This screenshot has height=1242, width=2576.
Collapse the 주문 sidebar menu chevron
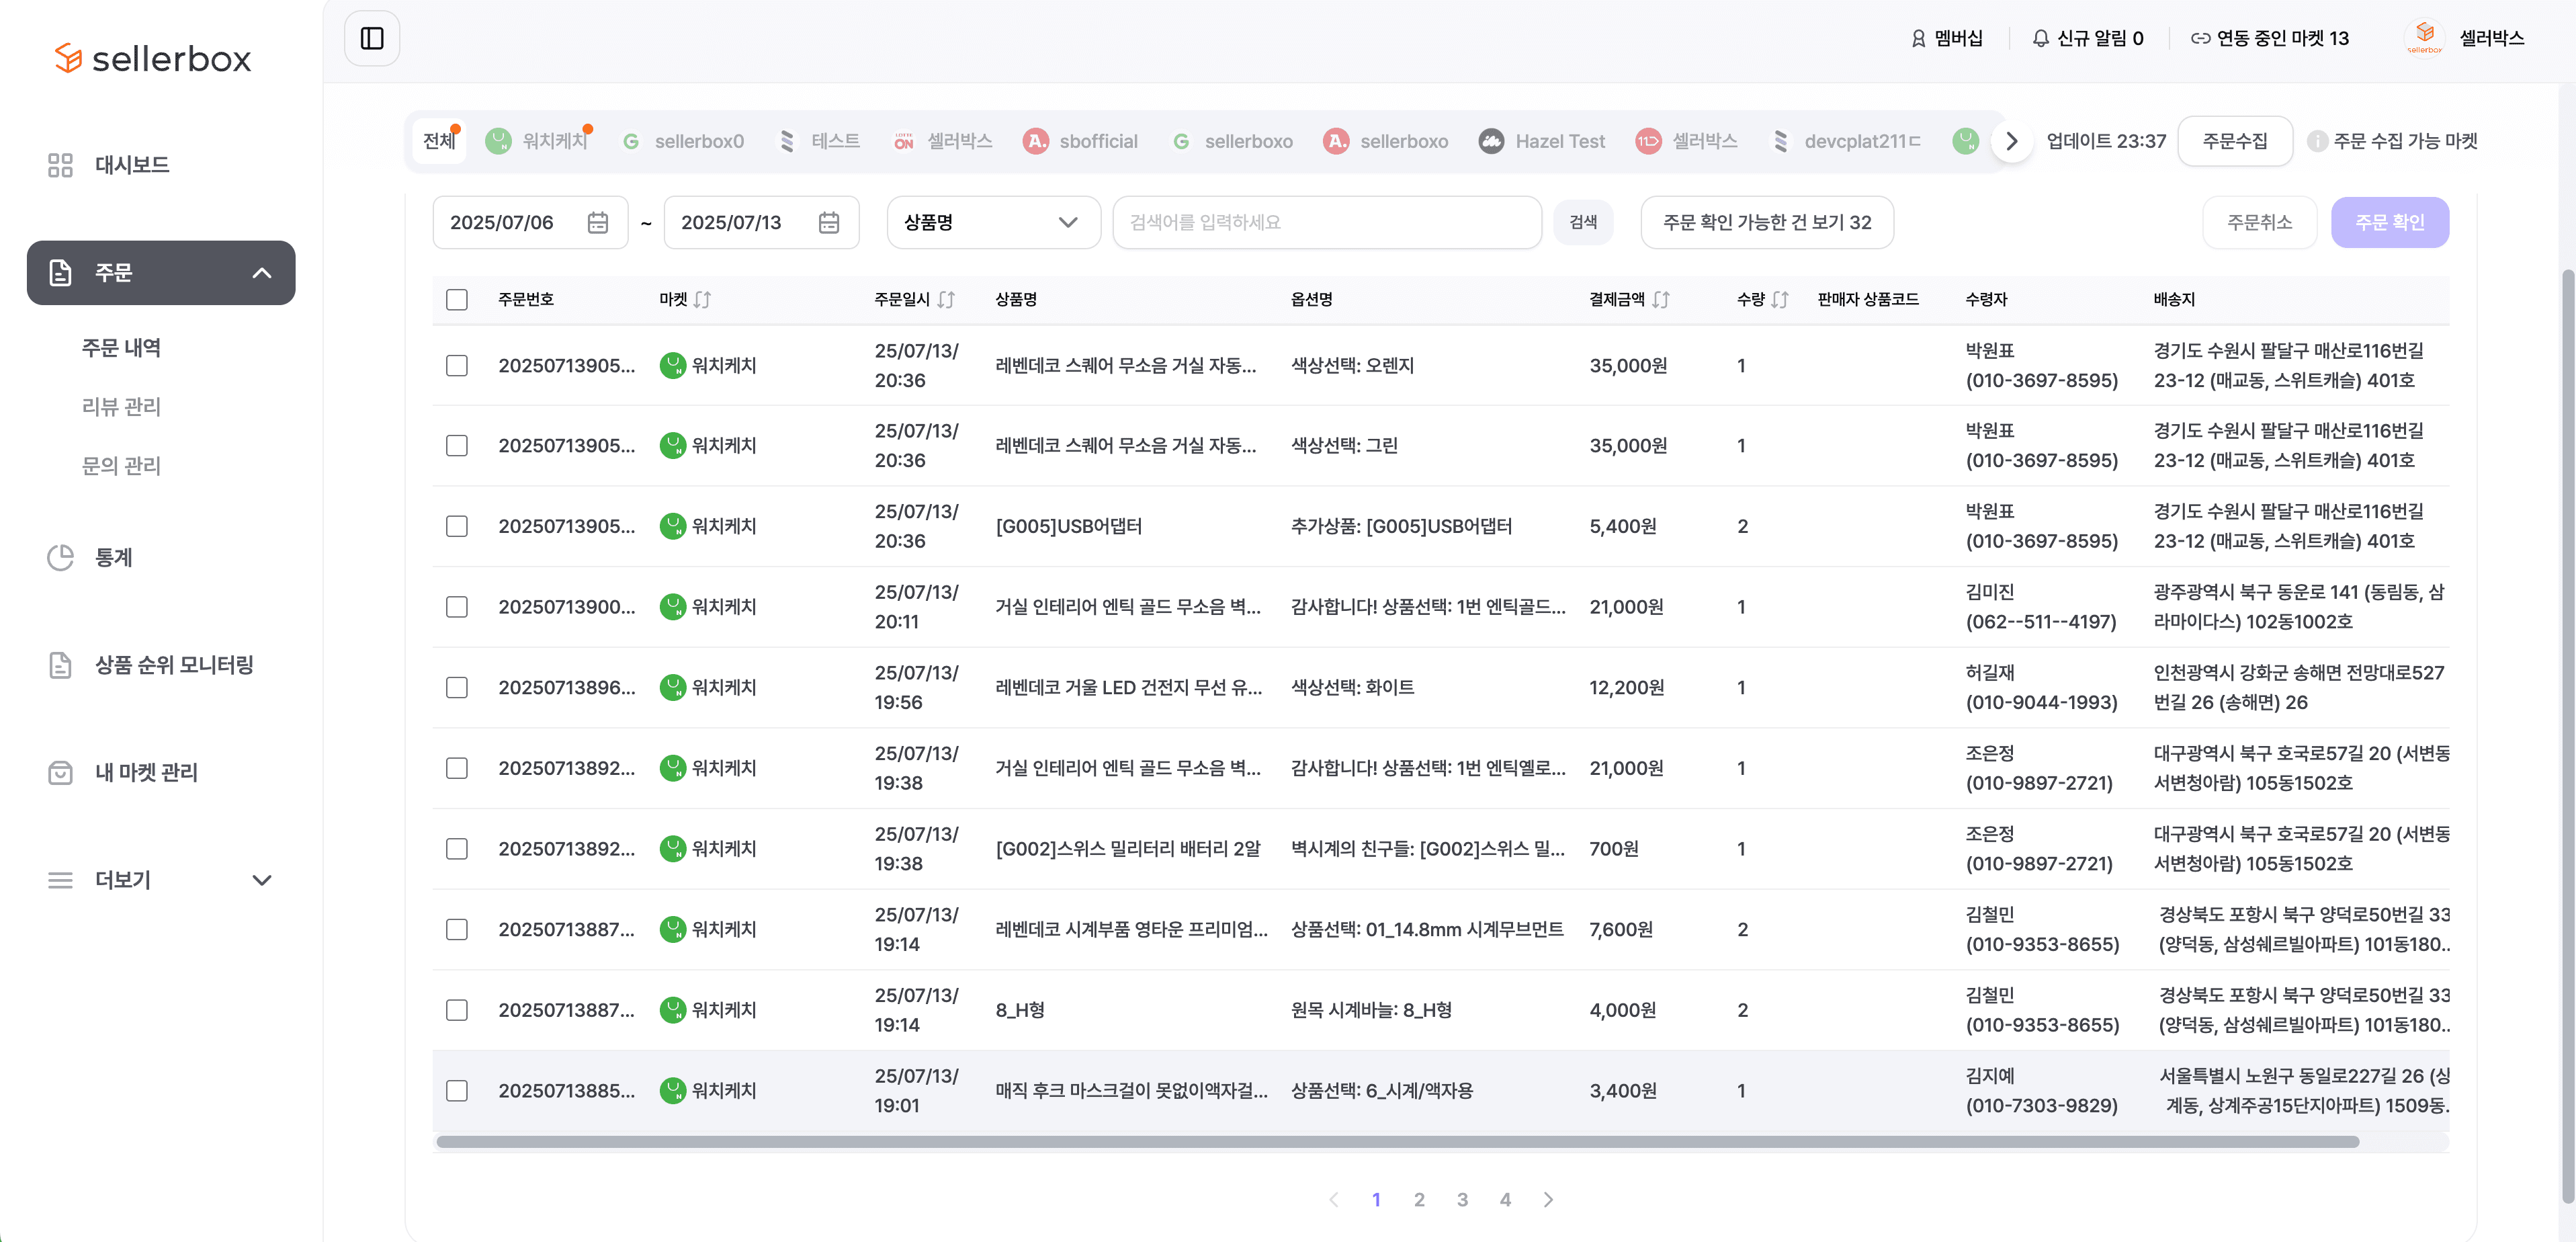point(262,272)
